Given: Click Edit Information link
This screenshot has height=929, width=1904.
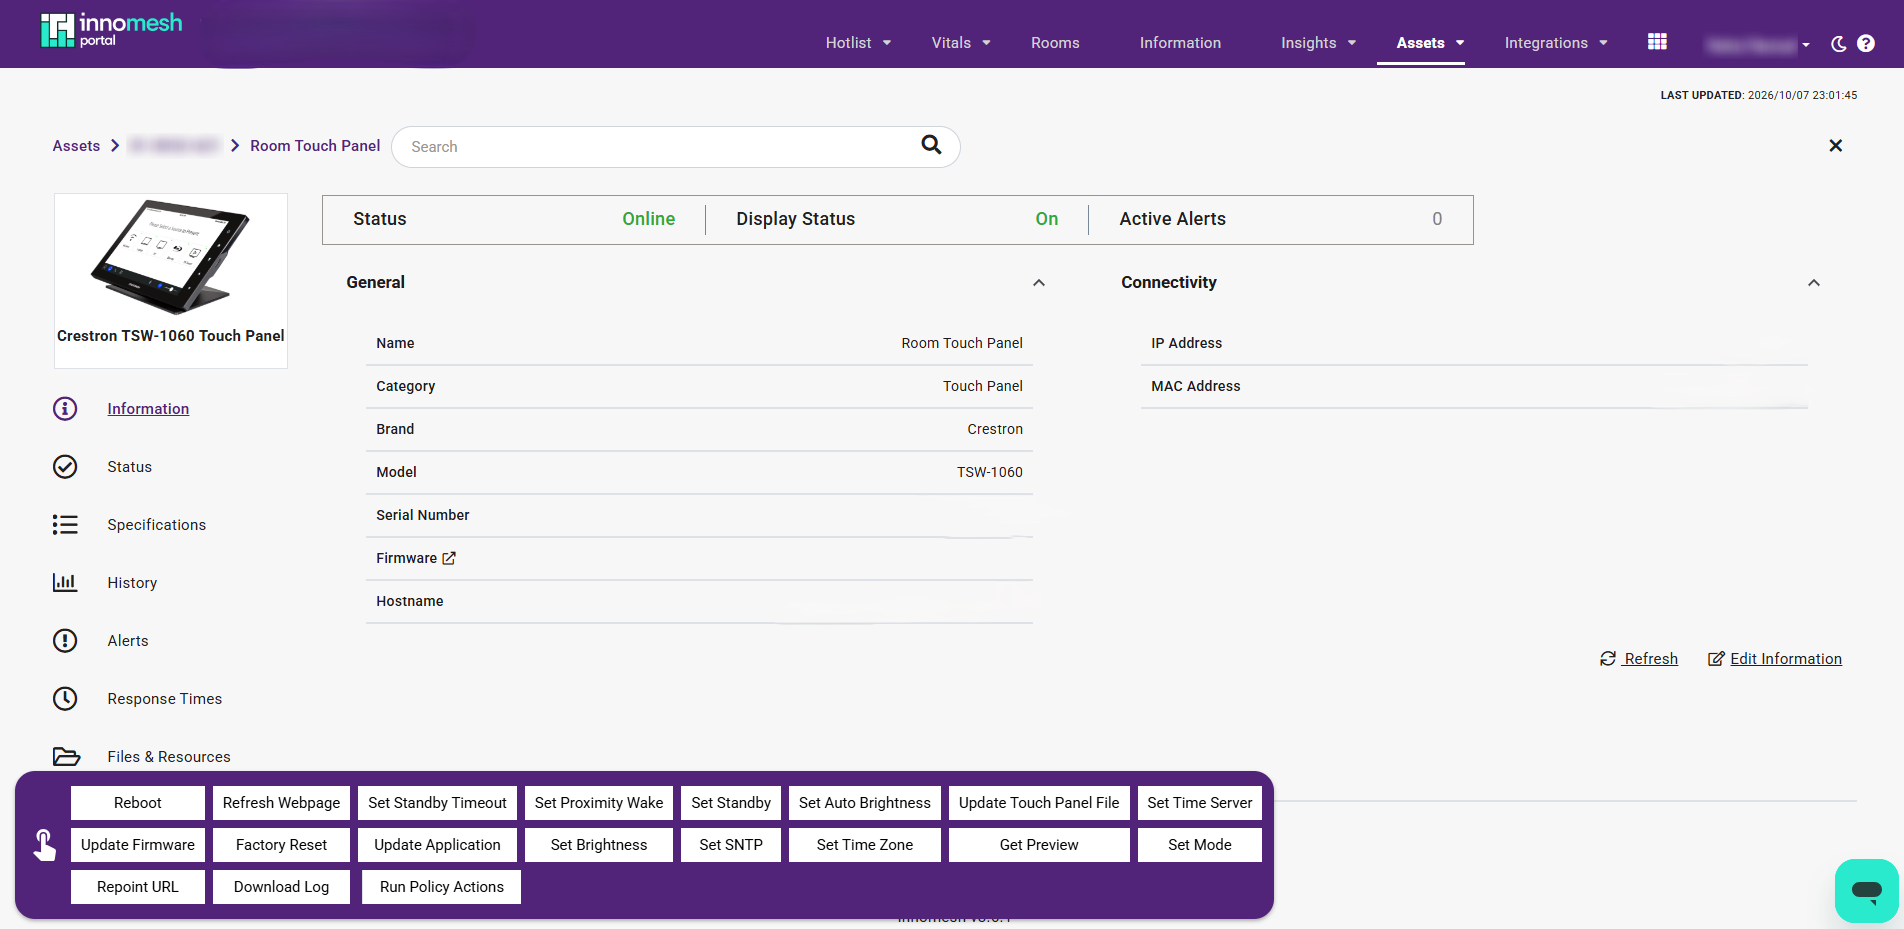Looking at the screenshot, I should [x=1775, y=659].
